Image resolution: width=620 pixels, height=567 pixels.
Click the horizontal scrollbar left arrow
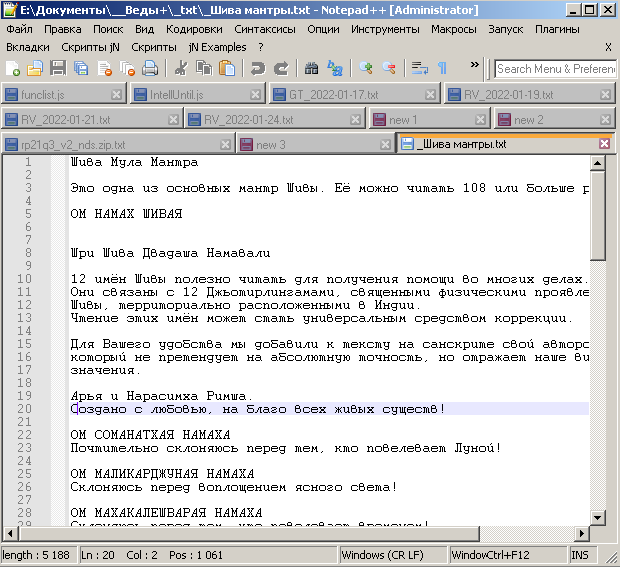[10, 534]
